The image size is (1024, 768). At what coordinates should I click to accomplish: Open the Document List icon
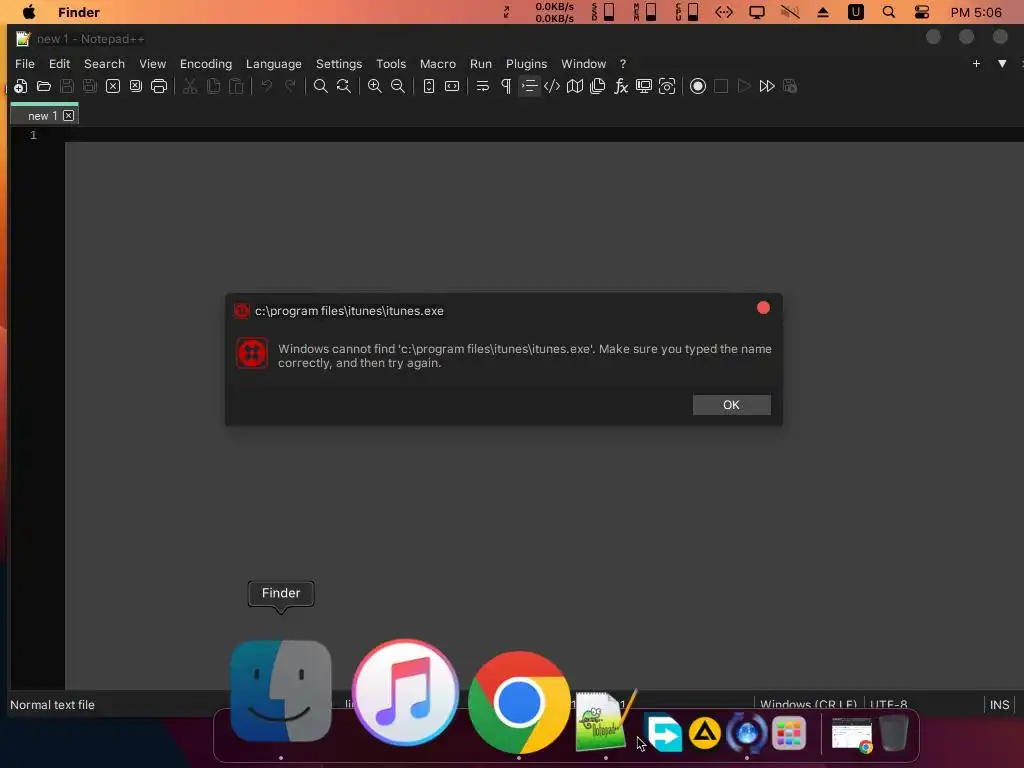598,86
